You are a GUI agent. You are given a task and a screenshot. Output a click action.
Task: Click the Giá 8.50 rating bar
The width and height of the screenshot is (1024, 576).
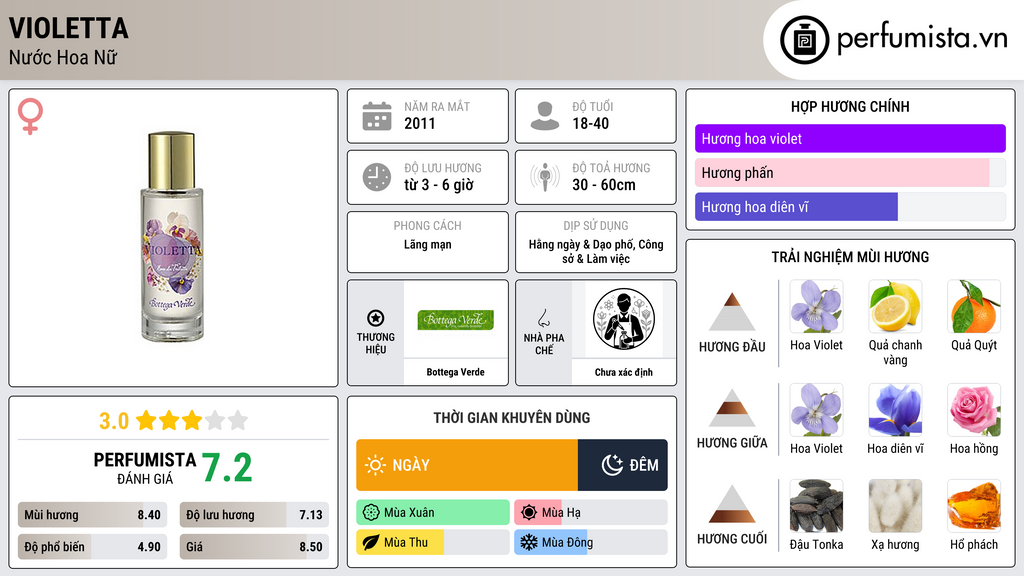[x=254, y=547]
